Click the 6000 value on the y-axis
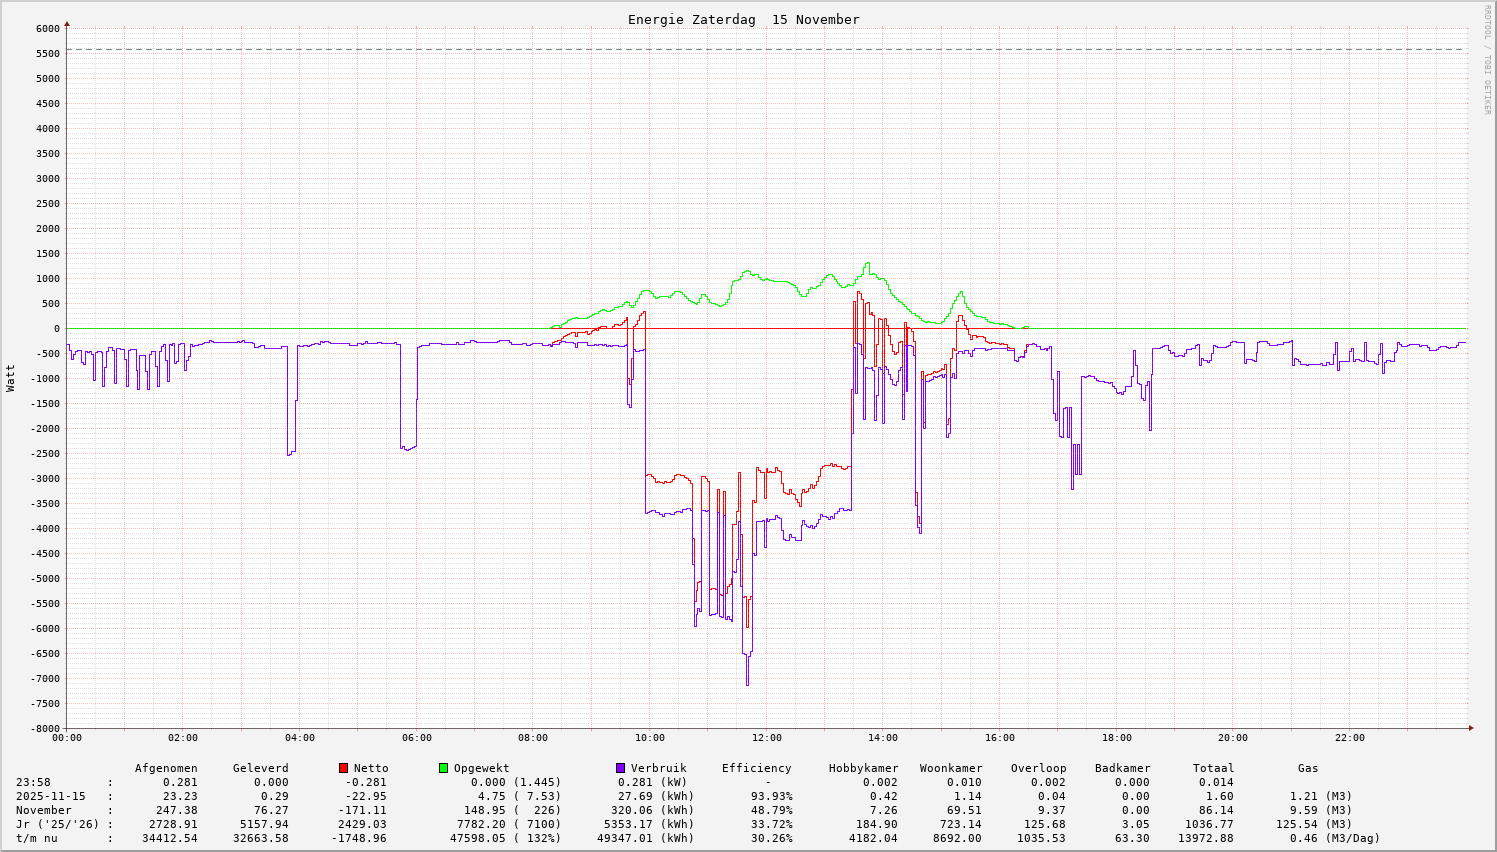The width and height of the screenshot is (1497, 852). 47,29
